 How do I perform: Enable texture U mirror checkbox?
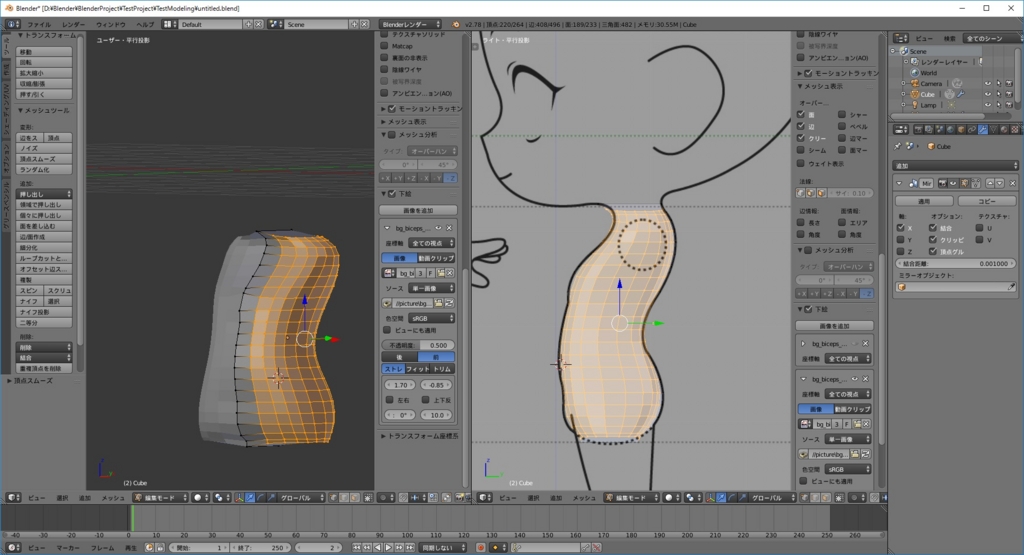(x=979, y=228)
